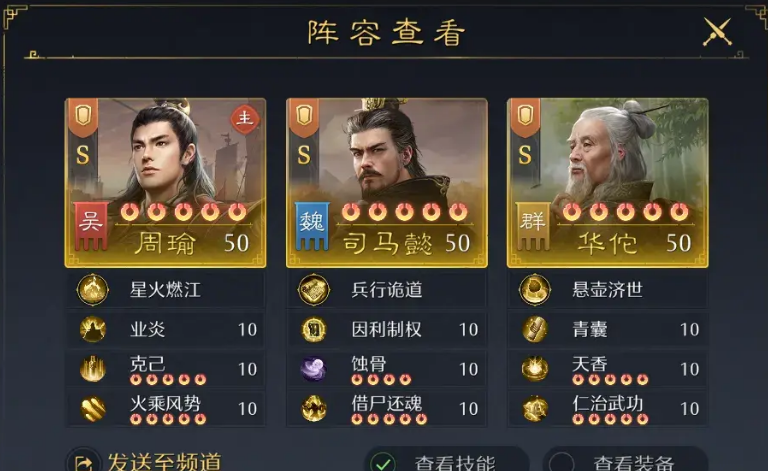Select the 业炎 flame skill icon

(x=93, y=329)
